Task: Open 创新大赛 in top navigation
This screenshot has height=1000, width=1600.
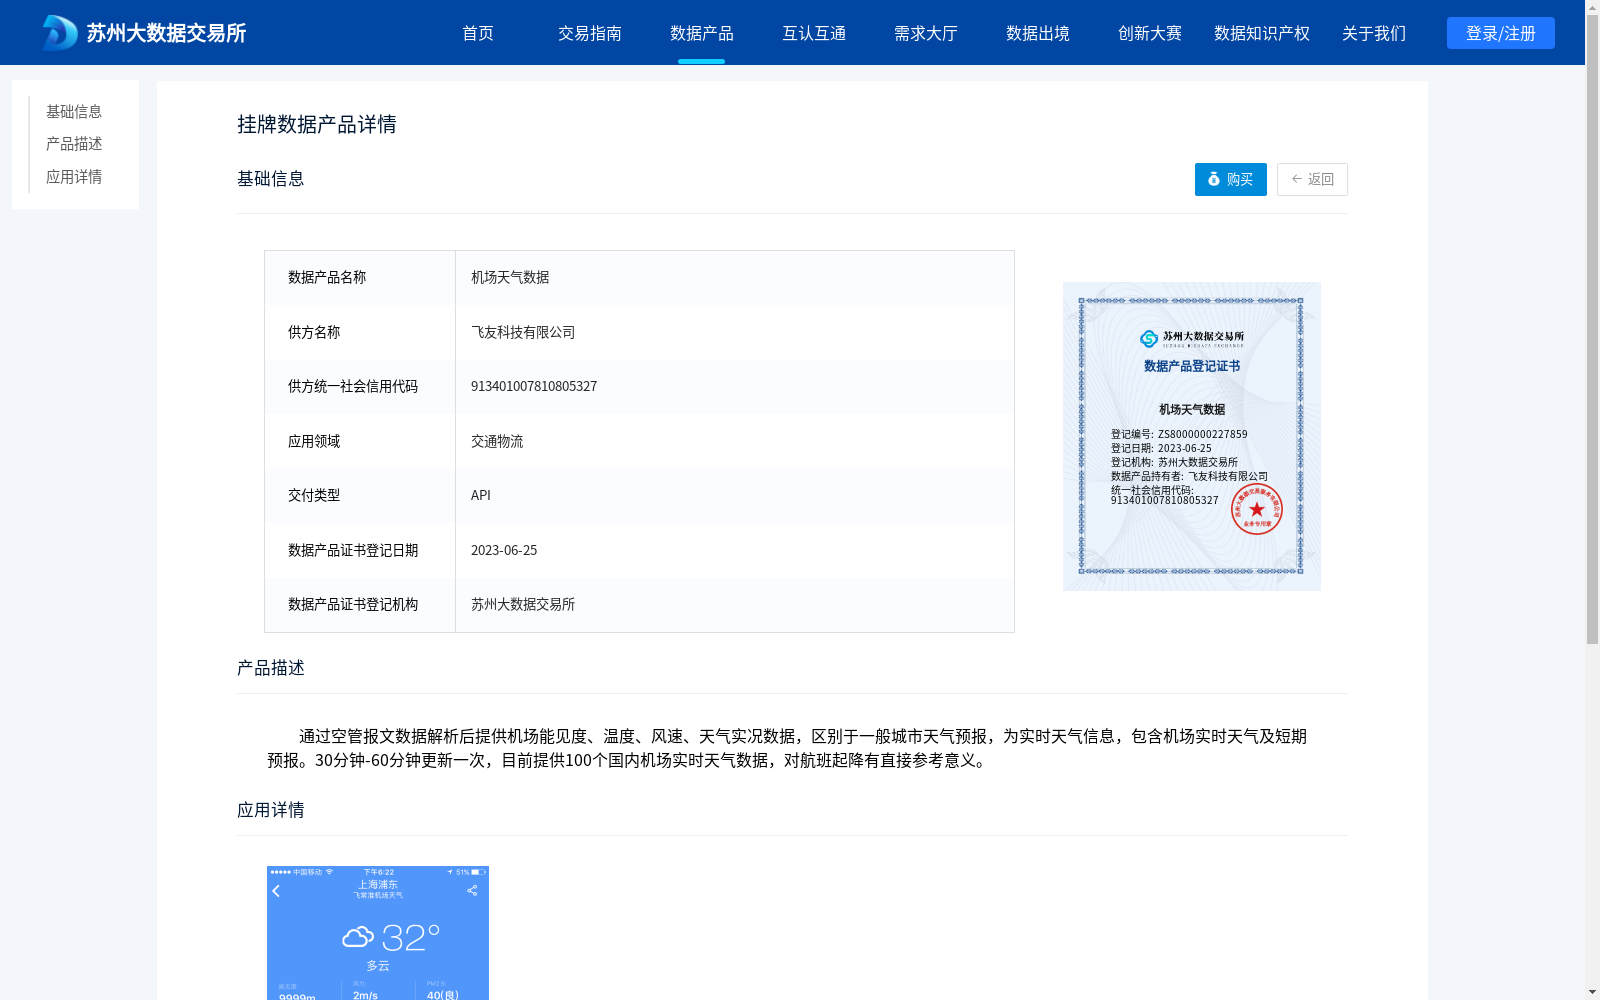Action: 1150,33
